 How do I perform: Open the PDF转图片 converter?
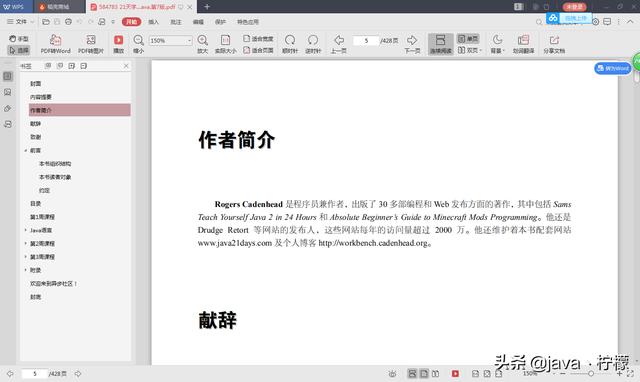click(91, 44)
